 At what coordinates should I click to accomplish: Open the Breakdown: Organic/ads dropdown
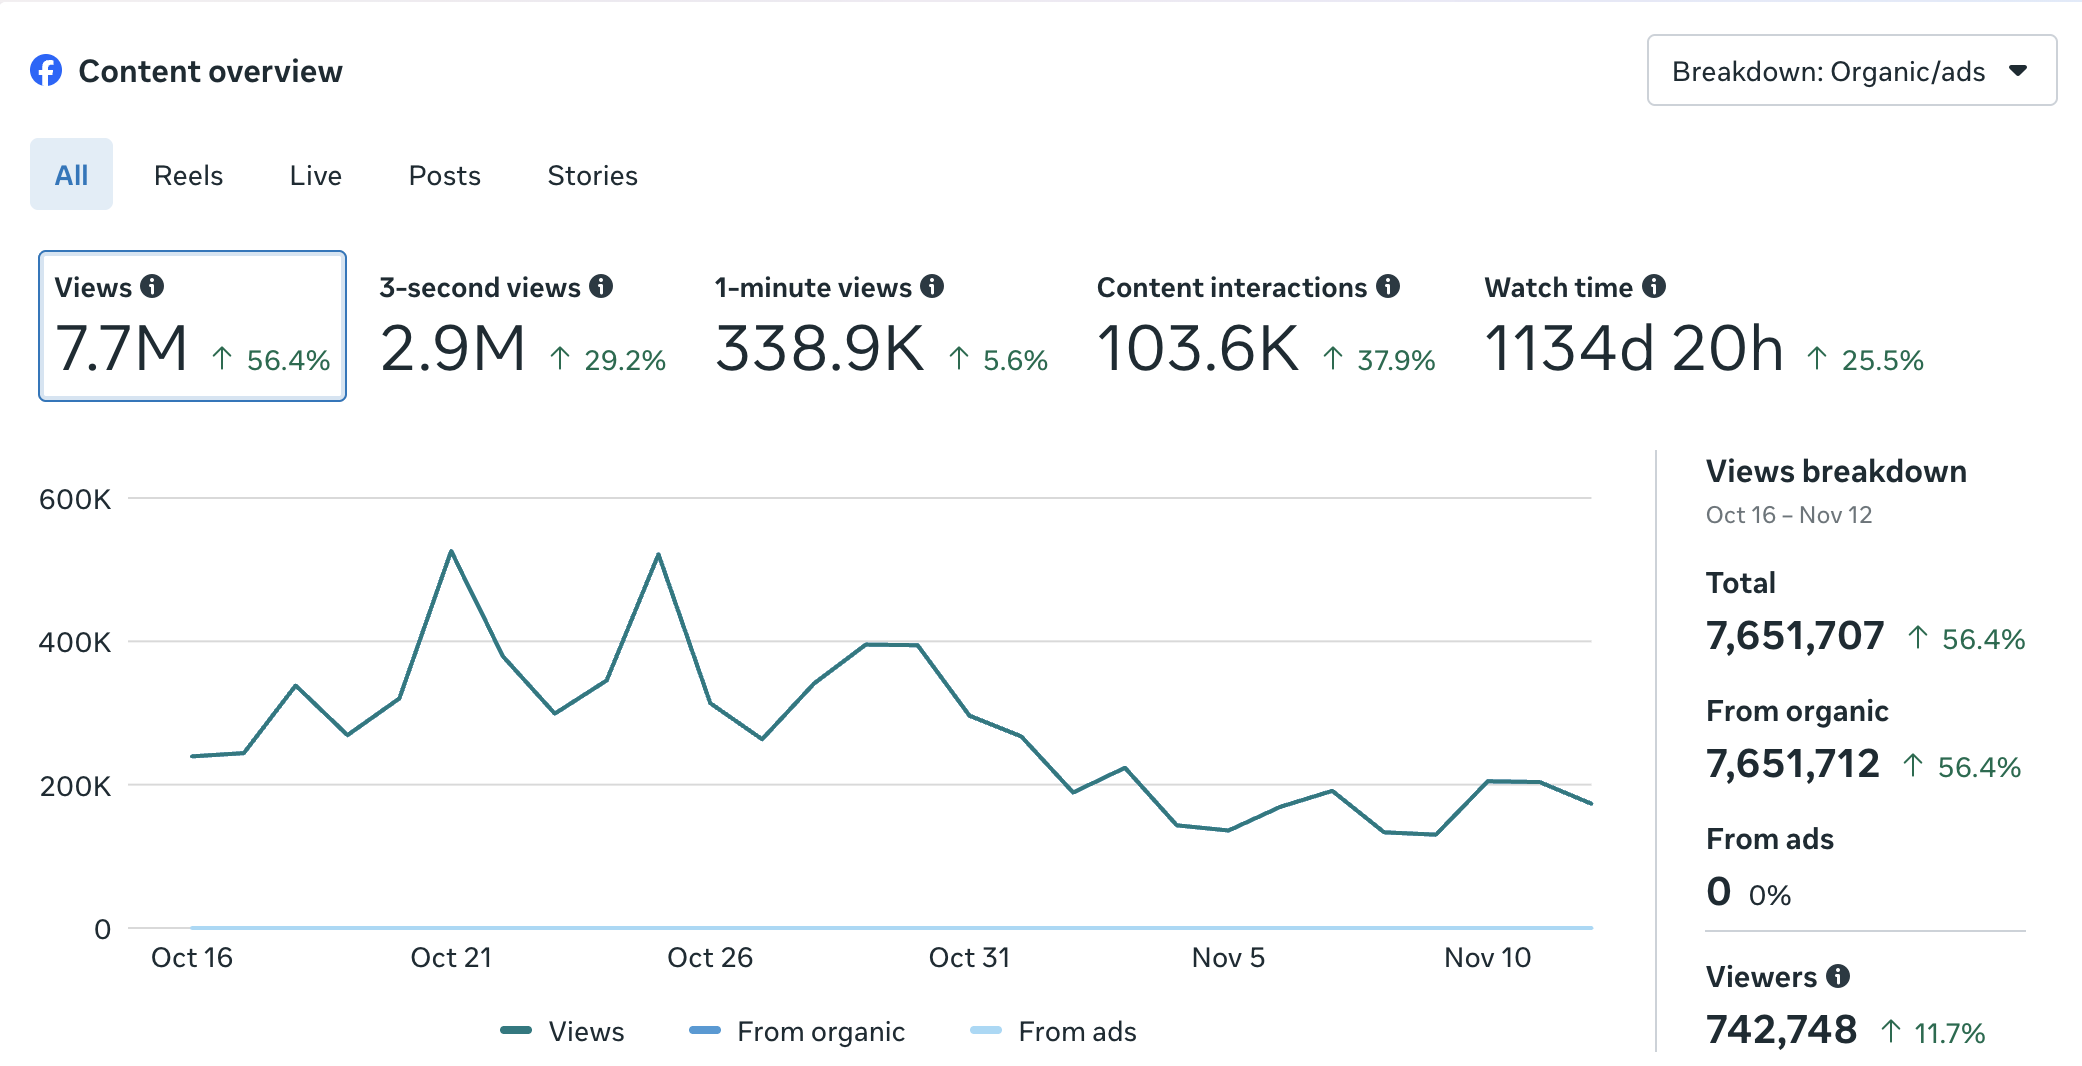click(1828, 71)
